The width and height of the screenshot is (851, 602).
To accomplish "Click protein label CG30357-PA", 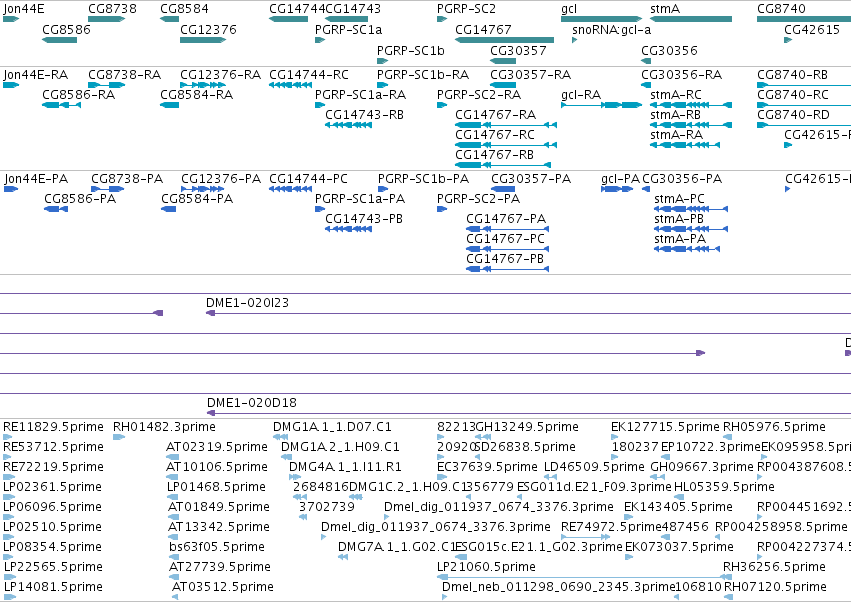I will pyautogui.click(x=531, y=179).
